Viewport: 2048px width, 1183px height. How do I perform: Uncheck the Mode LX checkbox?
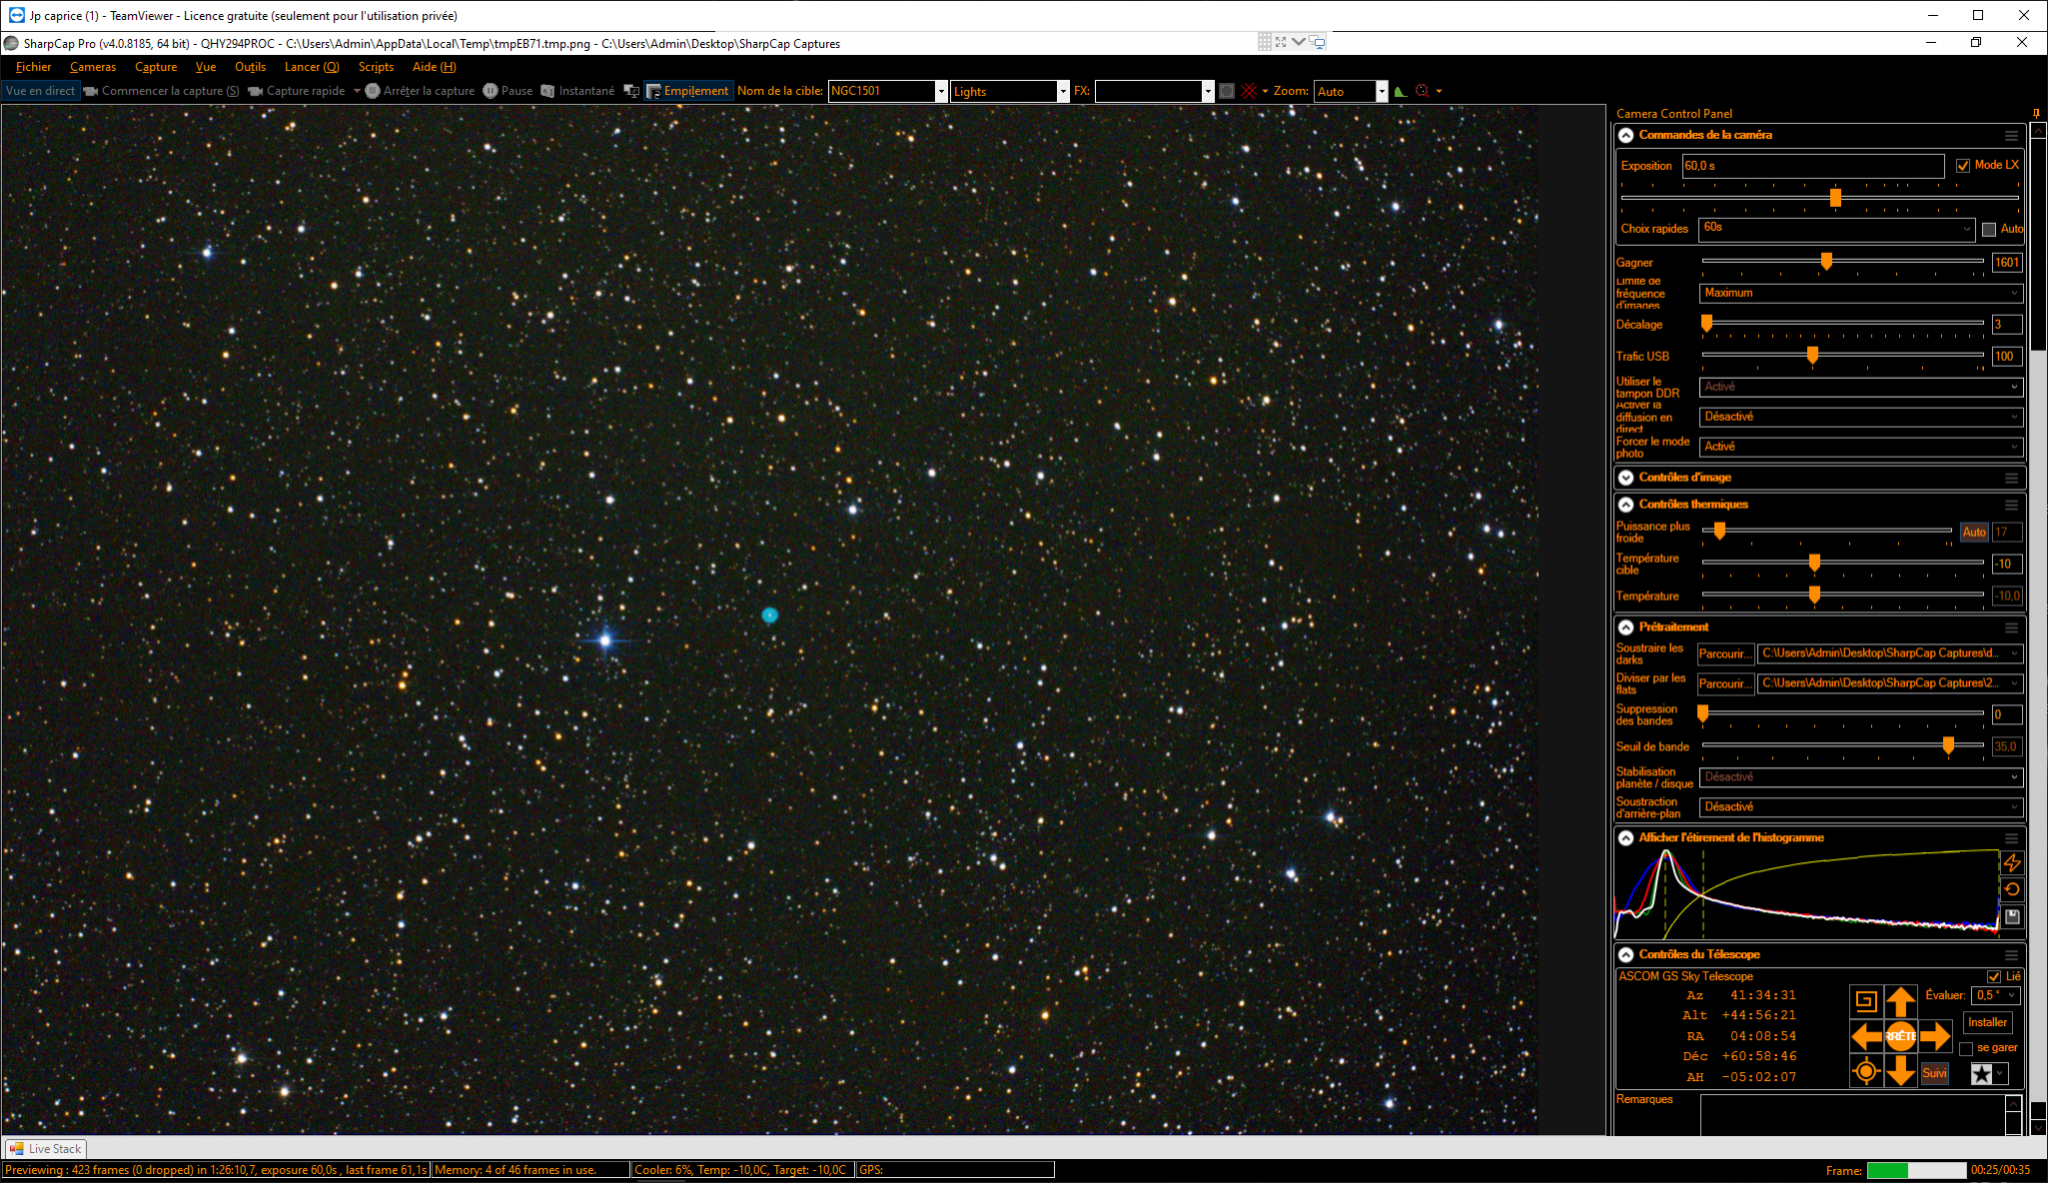[x=1963, y=166]
